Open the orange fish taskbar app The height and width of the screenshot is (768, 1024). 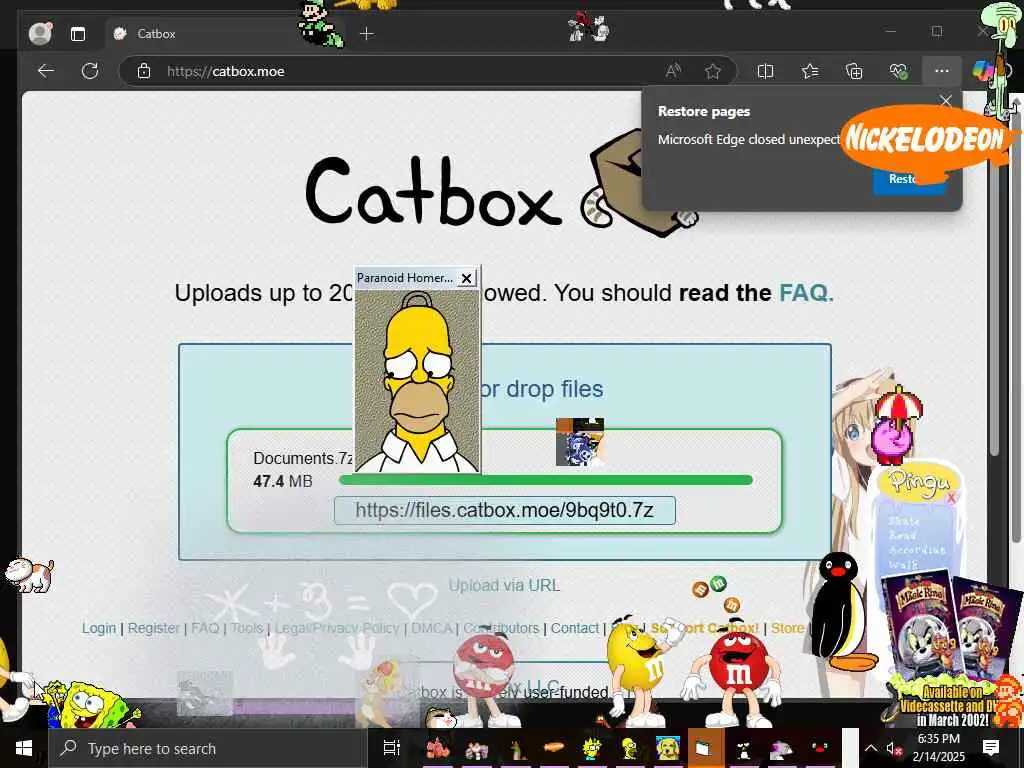pyautogui.click(x=553, y=747)
